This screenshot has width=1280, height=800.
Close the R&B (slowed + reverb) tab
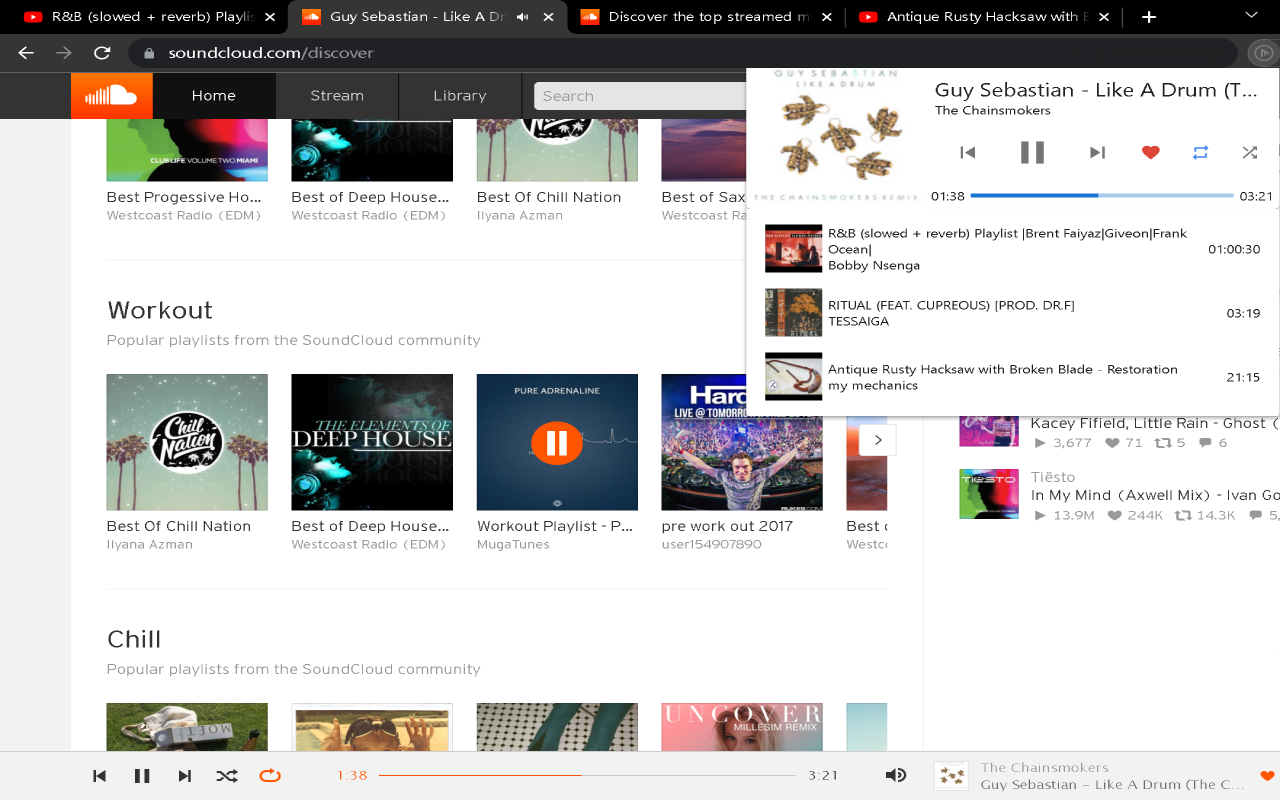pos(269,17)
